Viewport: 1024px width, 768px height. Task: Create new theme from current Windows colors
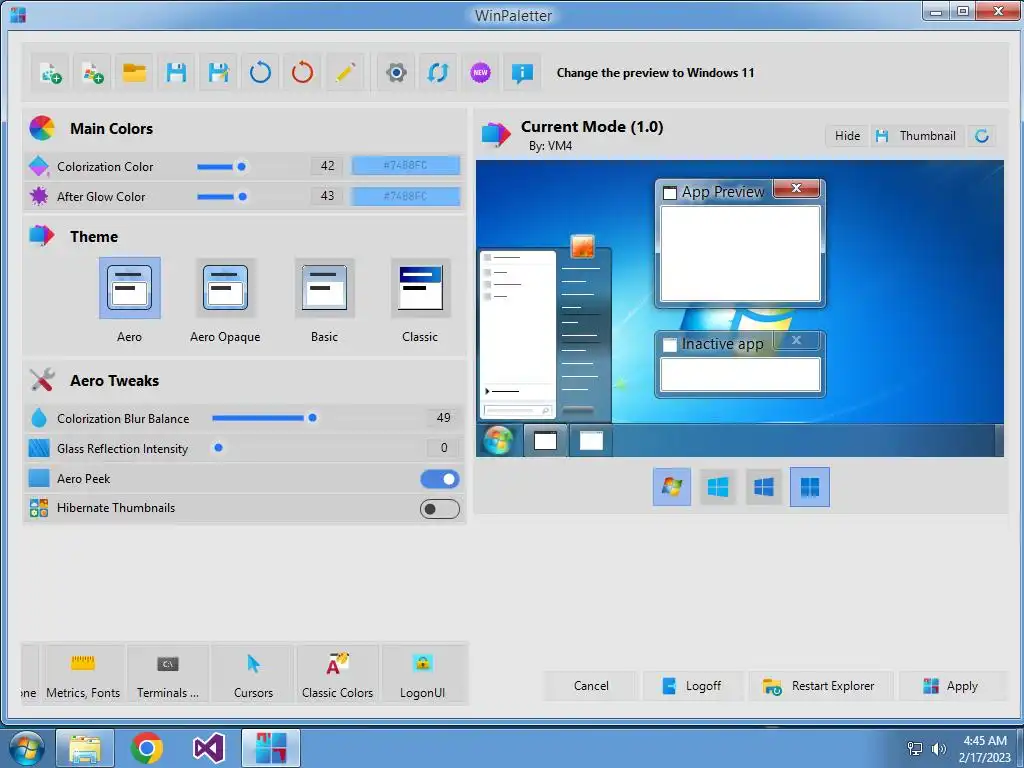93,72
